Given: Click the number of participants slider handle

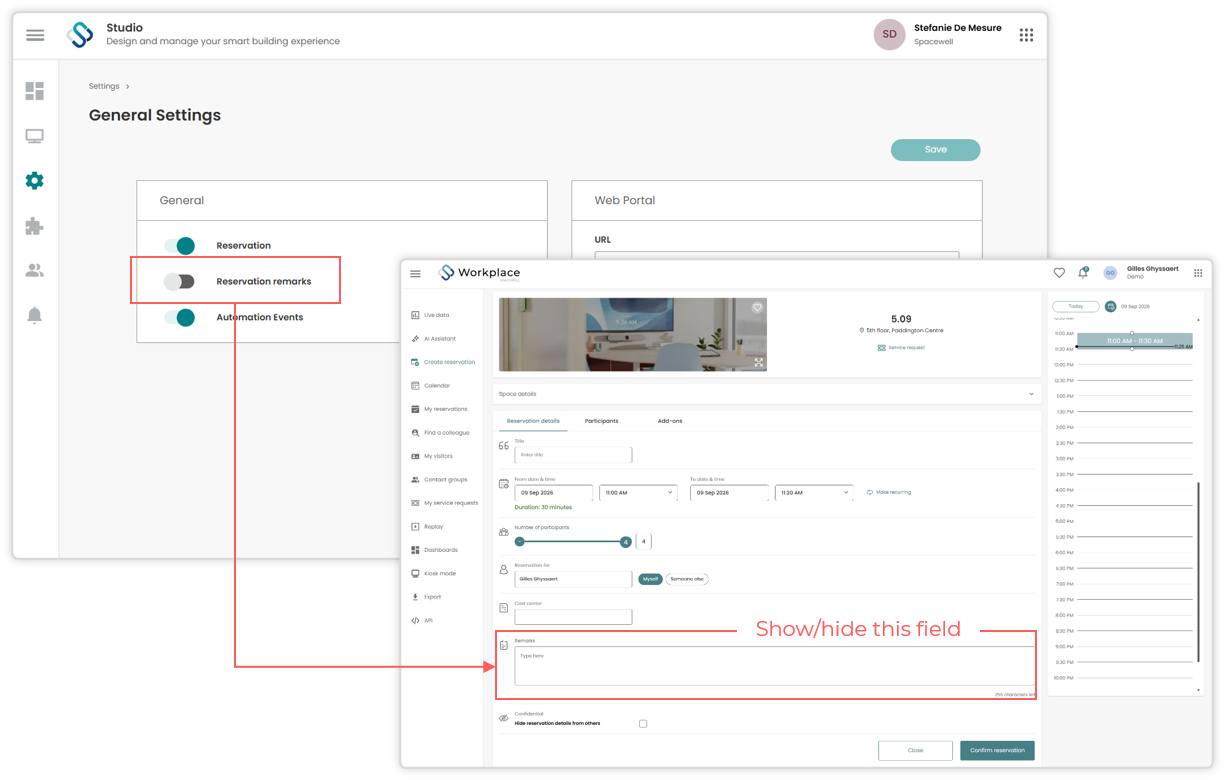Looking at the screenshot, I should click(625, 542).
